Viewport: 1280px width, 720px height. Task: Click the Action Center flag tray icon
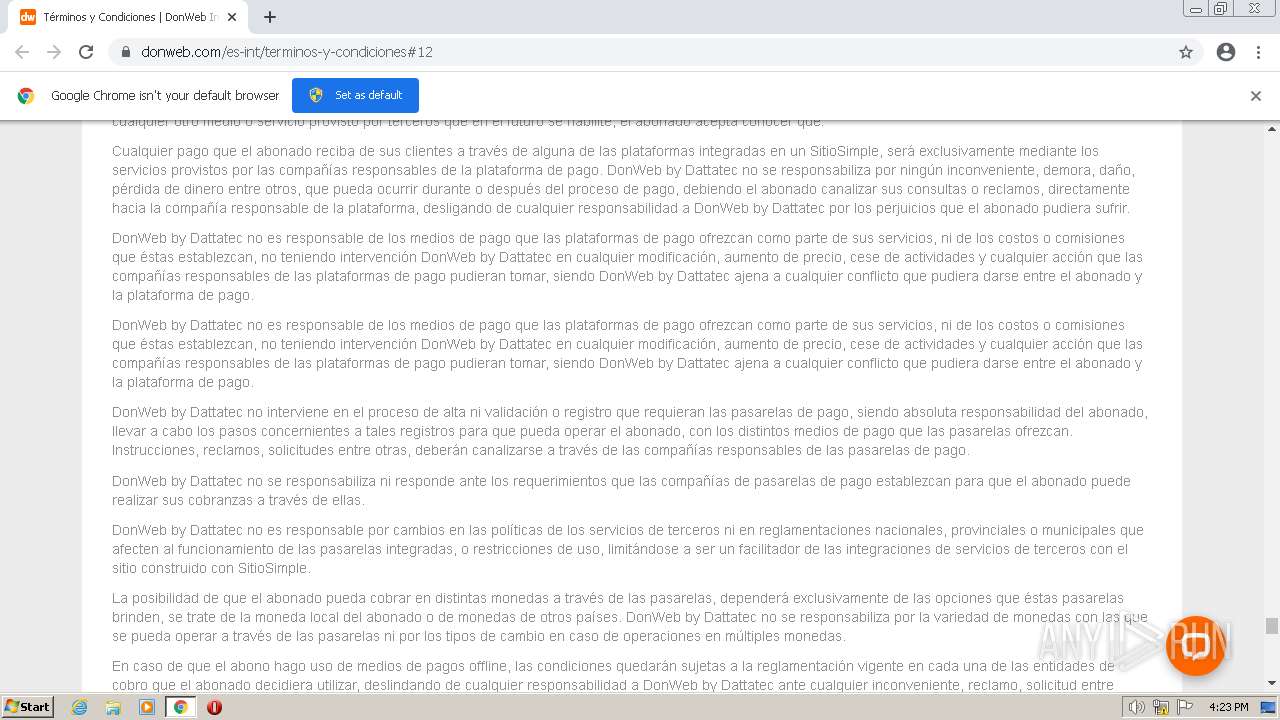(1186, 707)
